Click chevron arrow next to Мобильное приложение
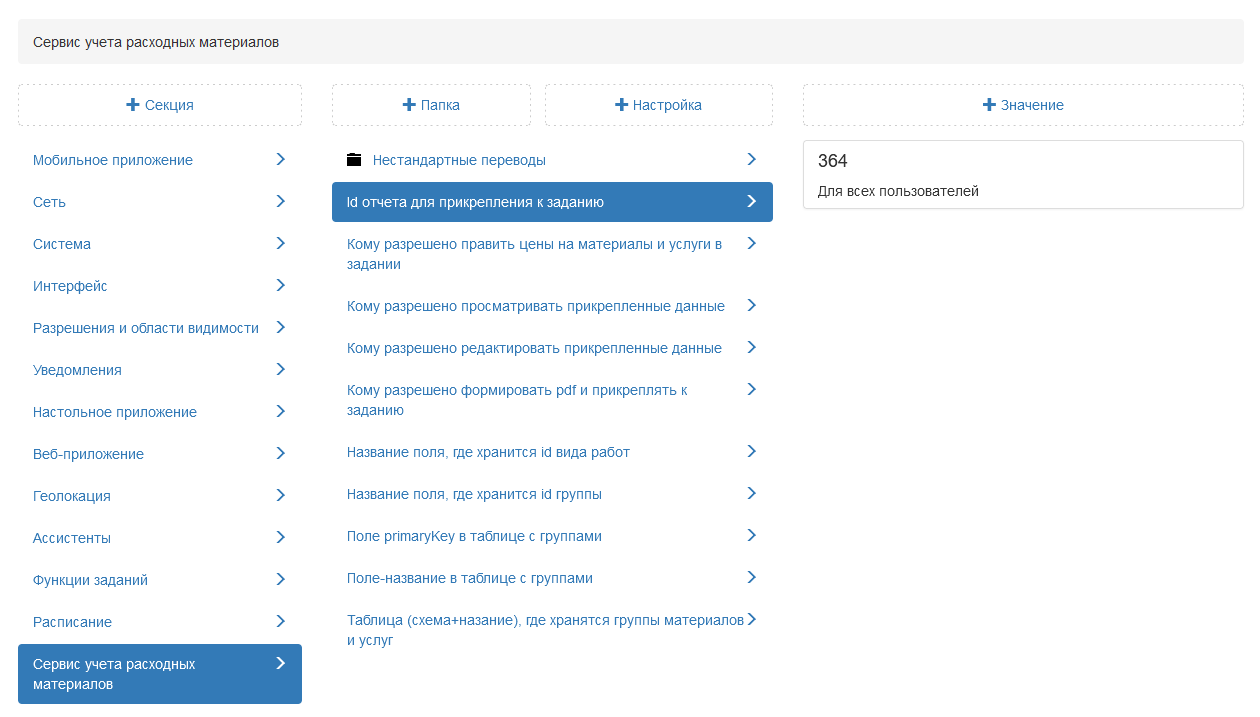Screen dimensions: 1260x717 coord(281,159)
